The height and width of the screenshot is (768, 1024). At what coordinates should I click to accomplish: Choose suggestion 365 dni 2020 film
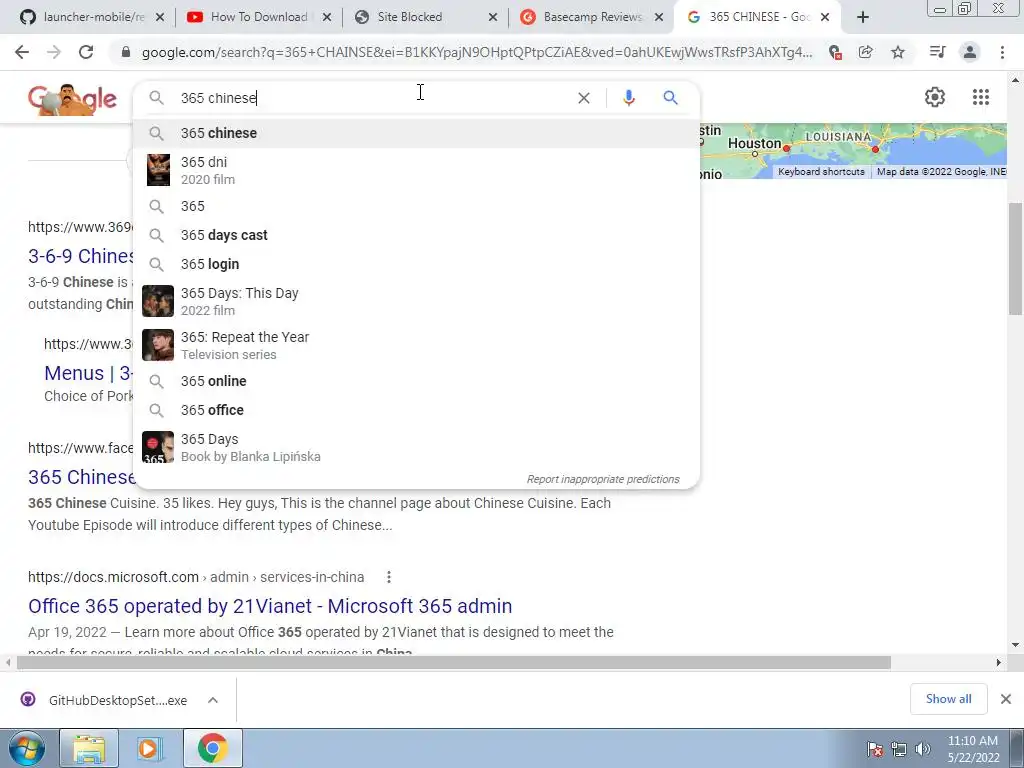click(416, 170)
